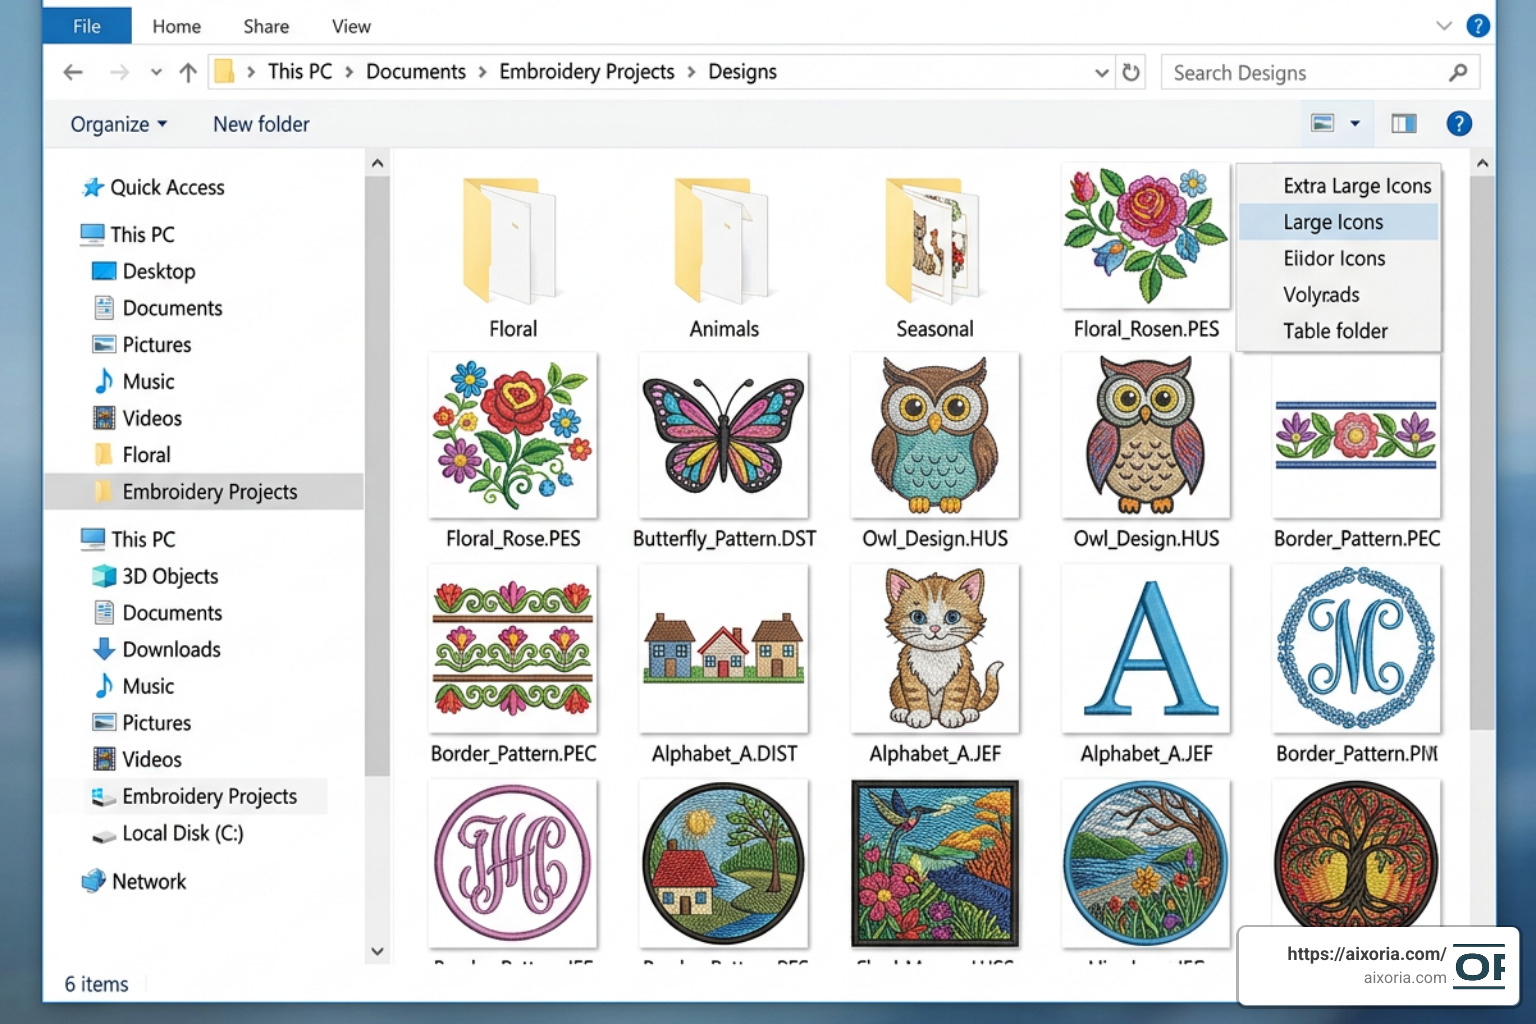Click sidebar scrollbar down arrow
Viewport: 1536px width, 1024px height.
(x=377, y=951)
